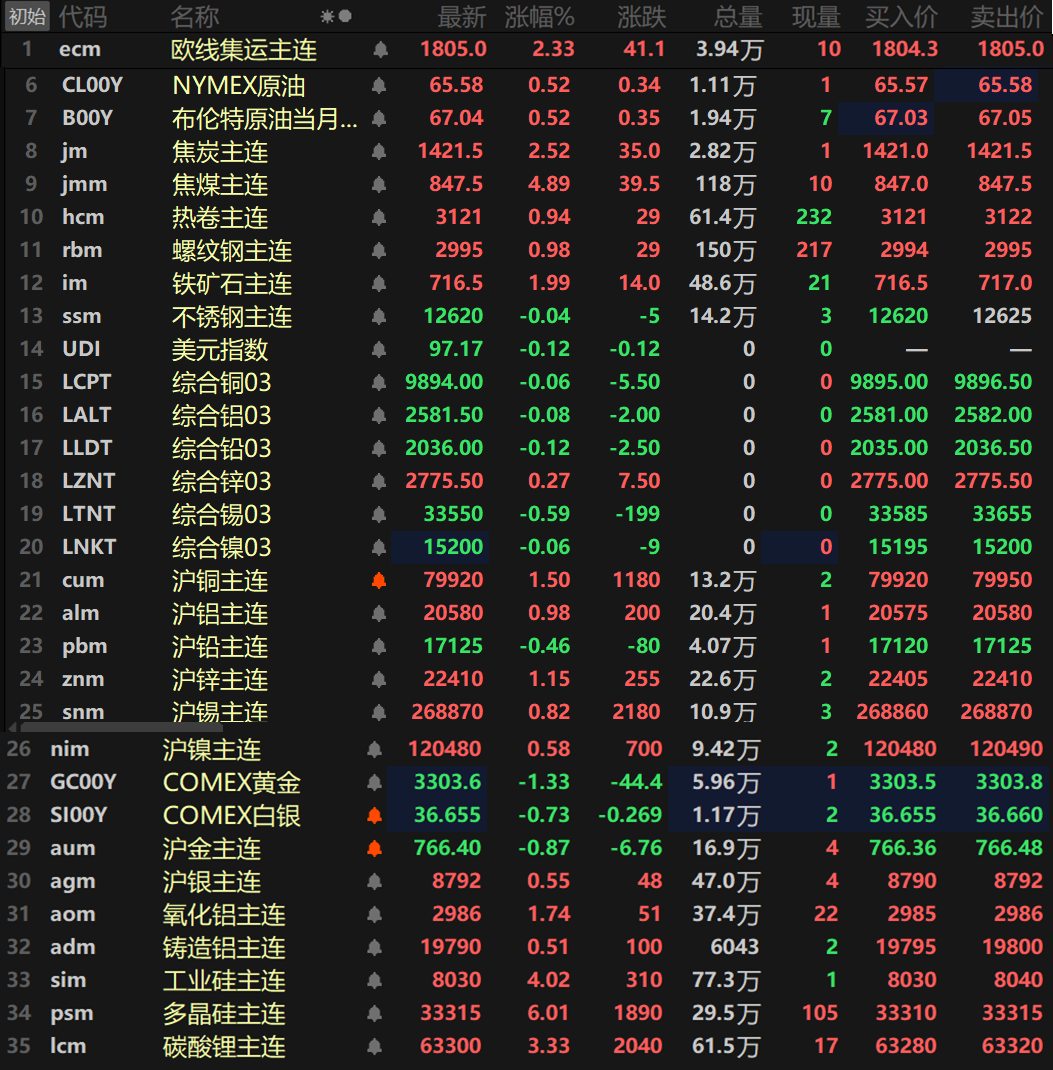Click the bell icon for 热卷主连
The width and height of the screenshot is (1053, 1070).
pyautogui.click(x=379, y=217)
